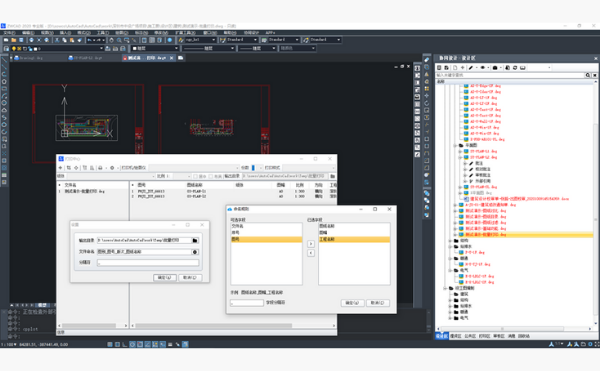
Task: Open the text style Standard dropdown
Action: 240,40
